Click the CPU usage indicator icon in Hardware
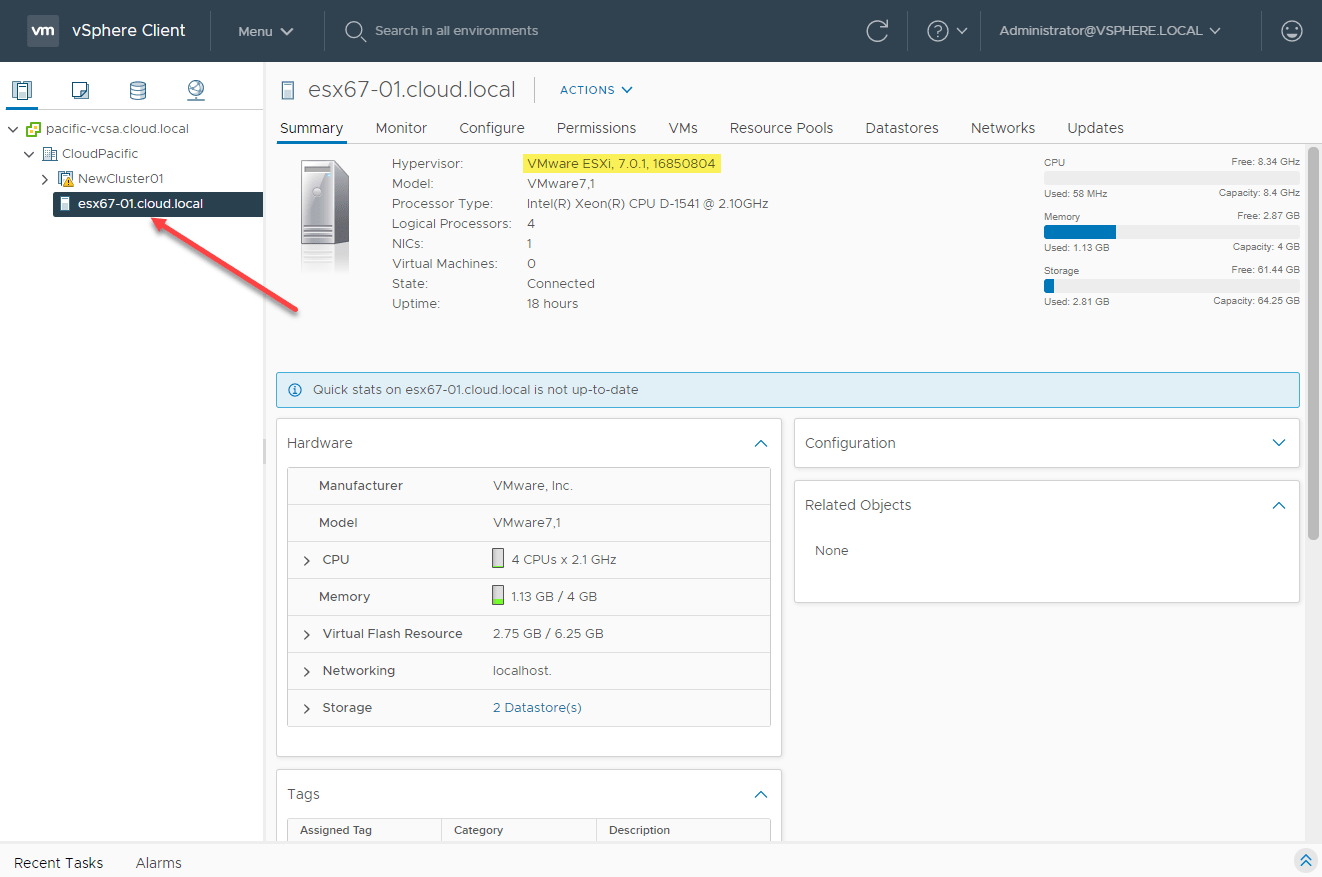Image resolution: width=1322 pixels, height=877 pixels. [498, 558]
